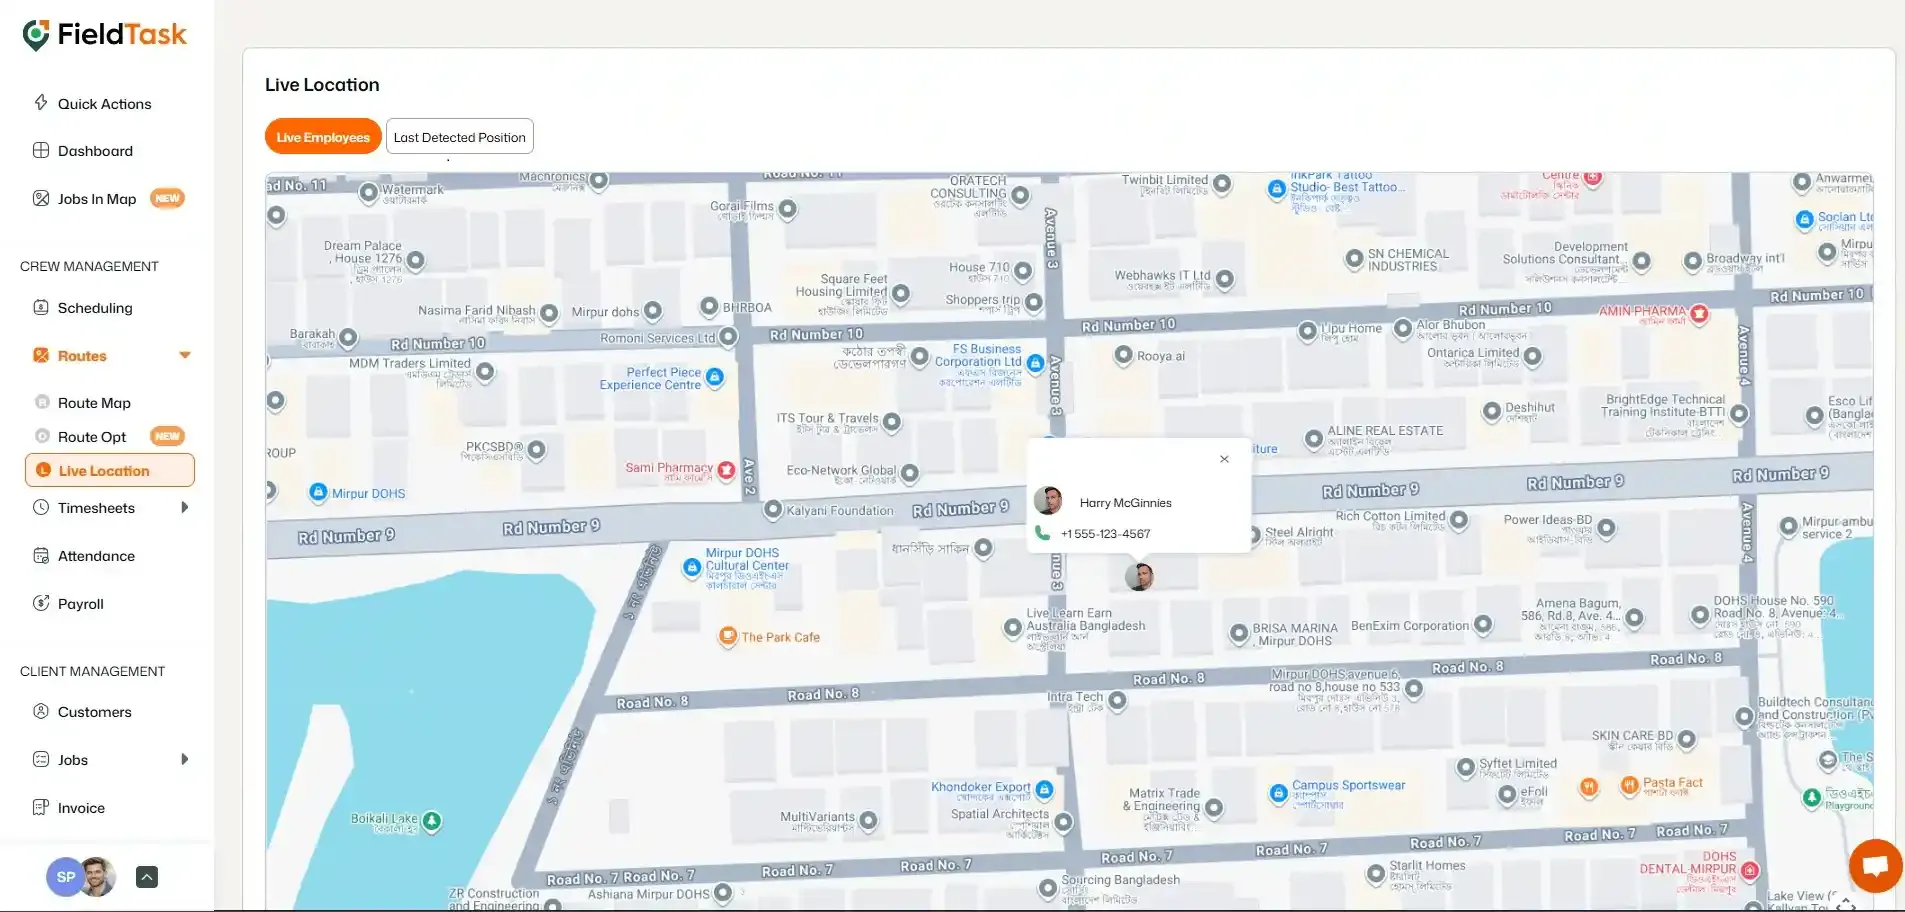Click AMIN PHARMA map pin

pyautogui.click(x=1699, y=314)
